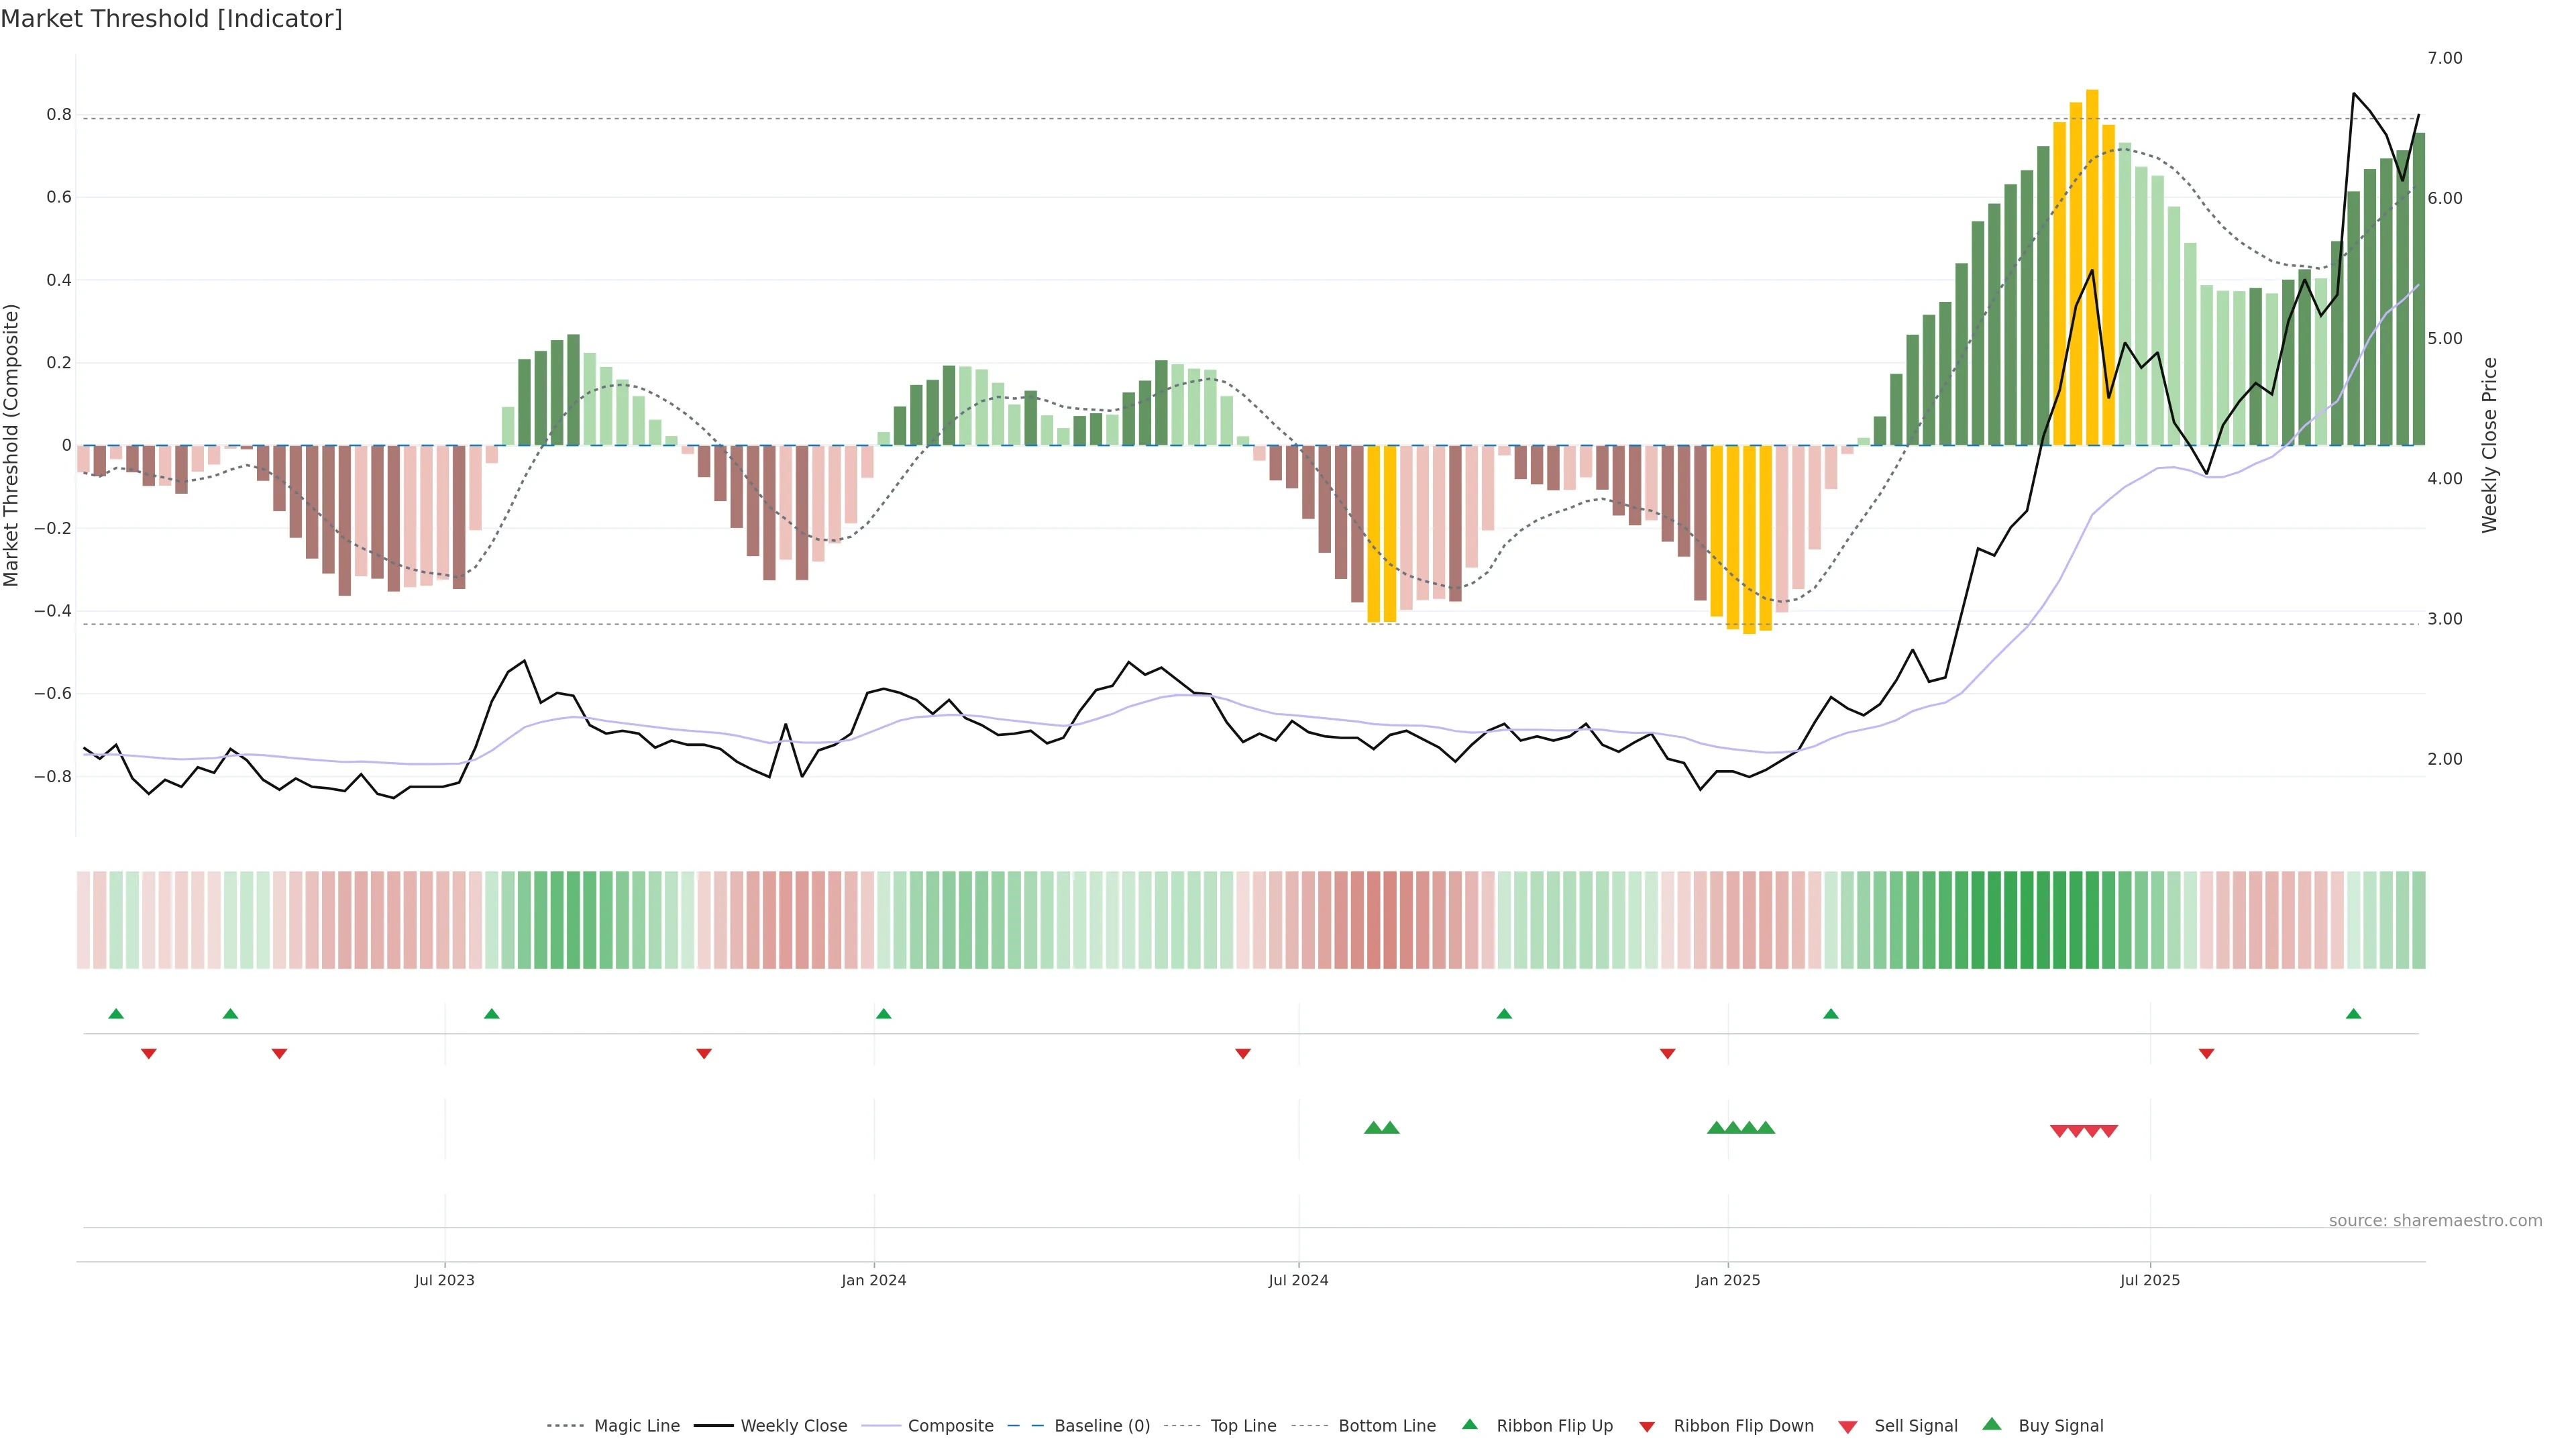Click the Market Threshold [Indicator] chart title

point(171,19)
